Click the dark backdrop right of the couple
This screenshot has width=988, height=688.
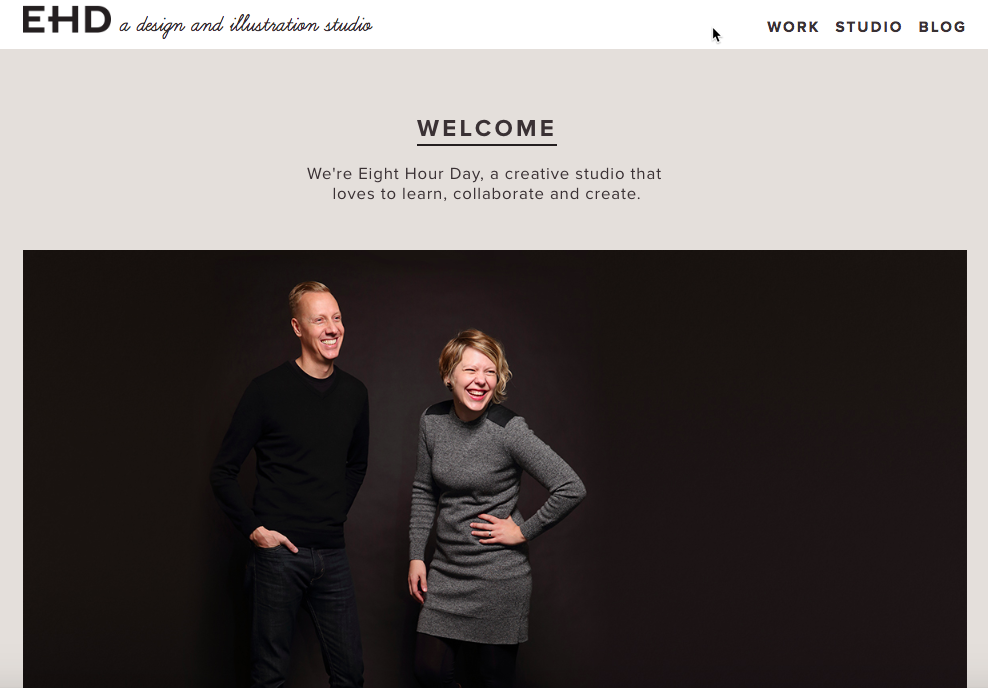pos(775,466)
